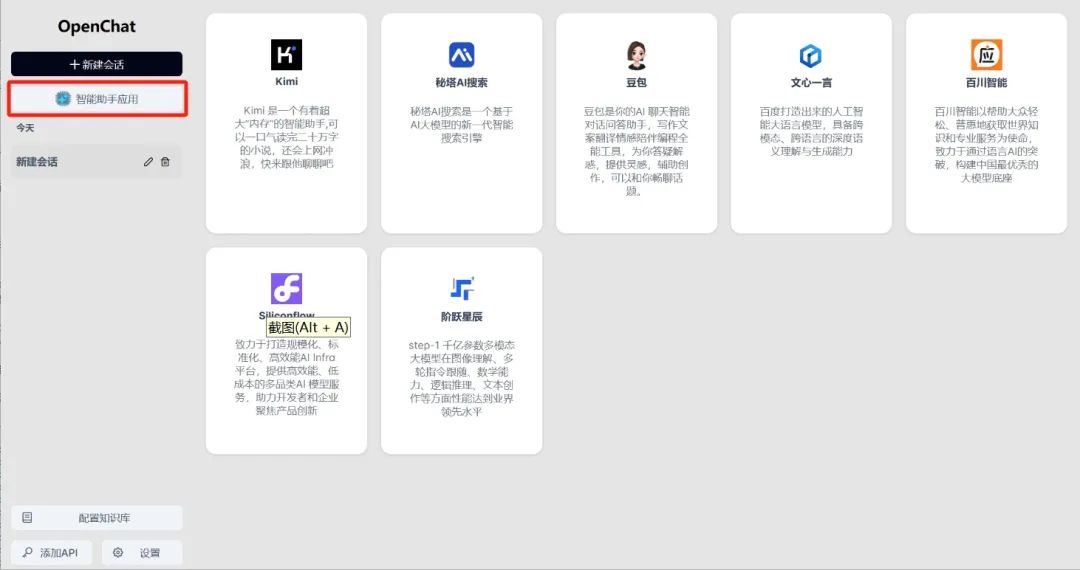Click the Siliconflow logo icon
1080x570 pixels.
point(287,288)
